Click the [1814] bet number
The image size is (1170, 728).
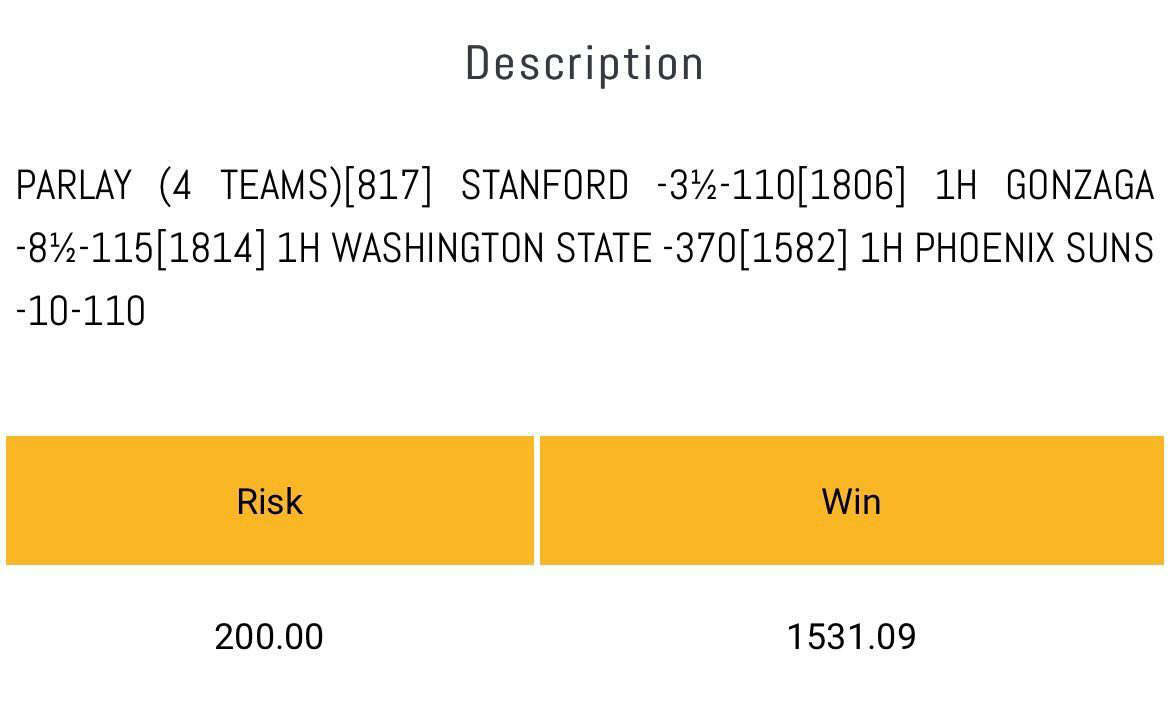(210, 248)
